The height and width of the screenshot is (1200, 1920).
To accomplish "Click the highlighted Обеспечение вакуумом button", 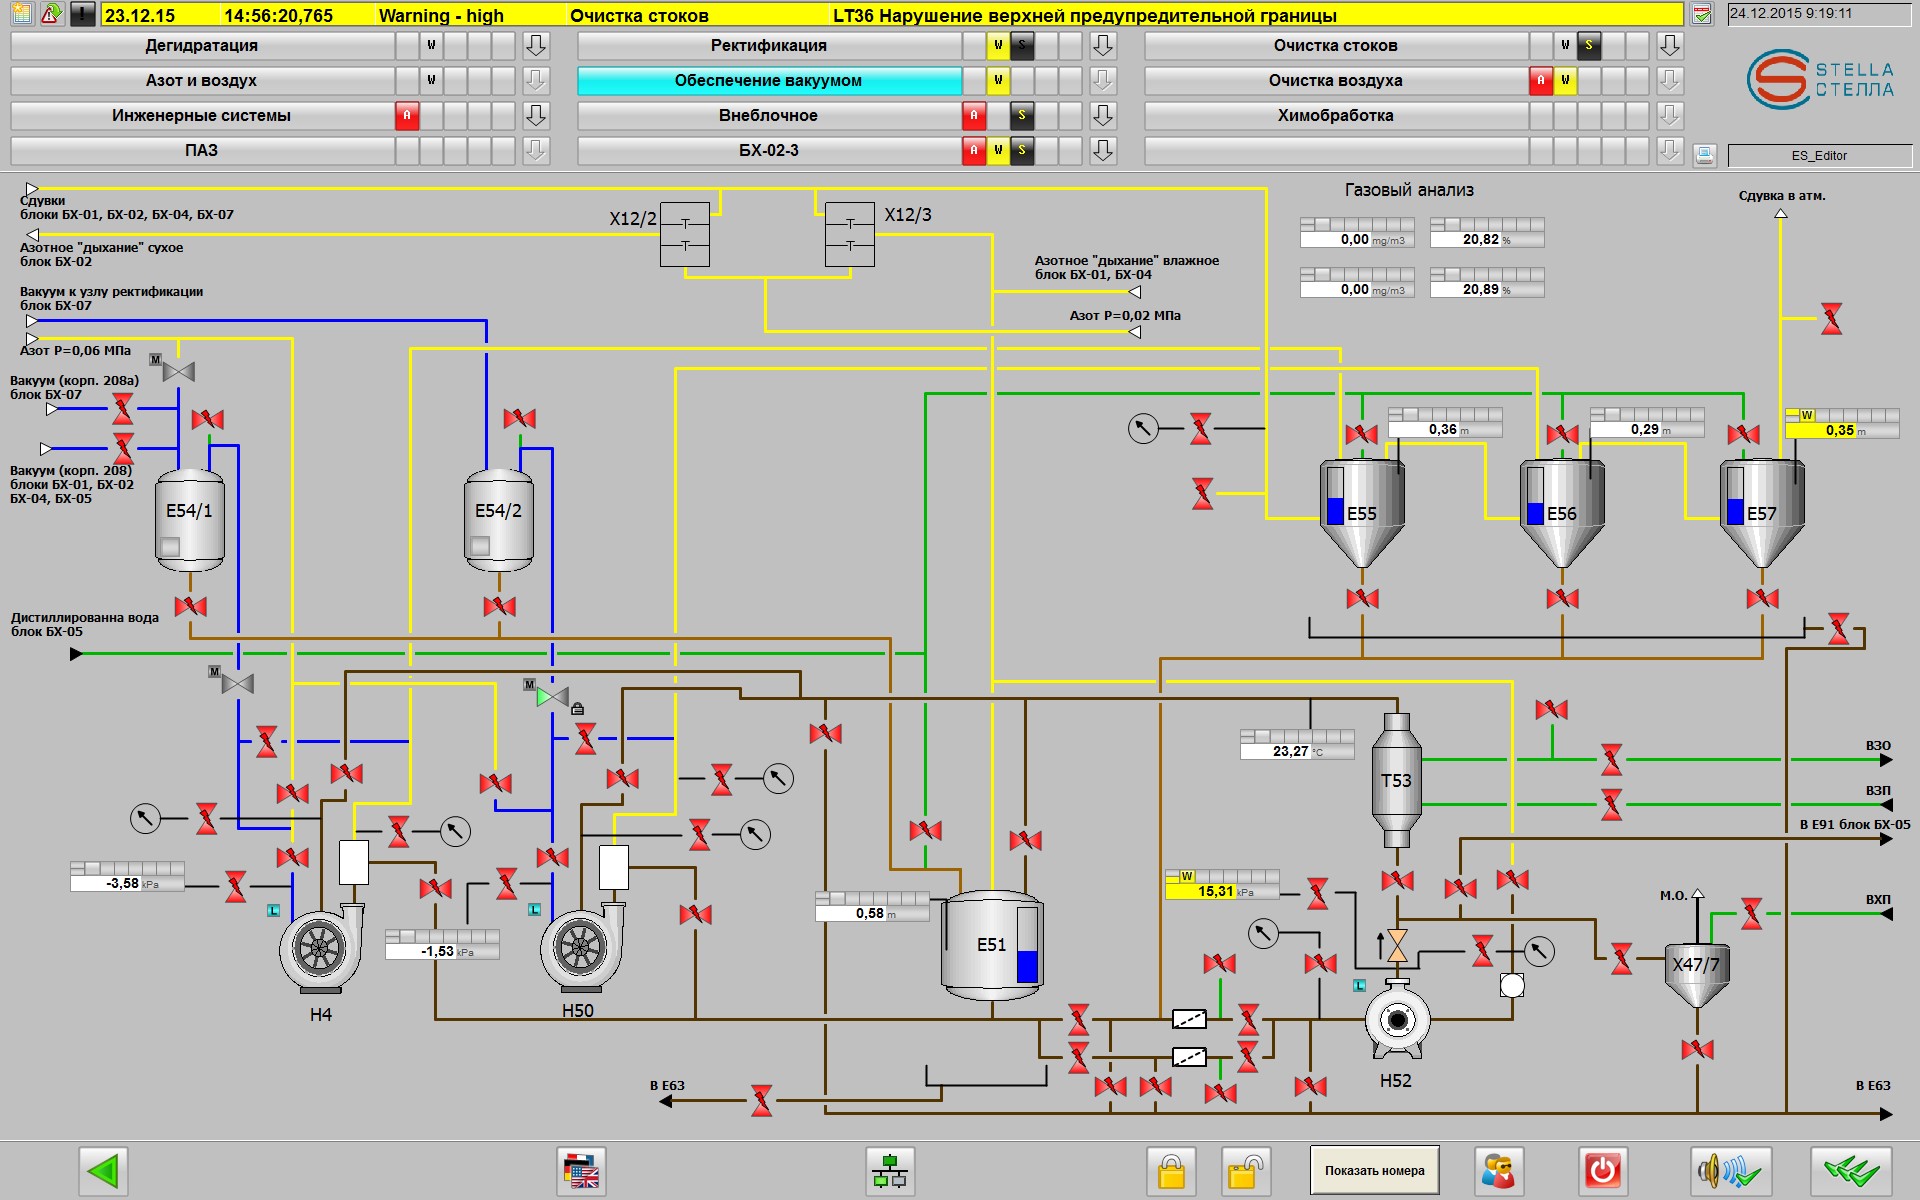I will pyautogui.click(x=769, y=80).
